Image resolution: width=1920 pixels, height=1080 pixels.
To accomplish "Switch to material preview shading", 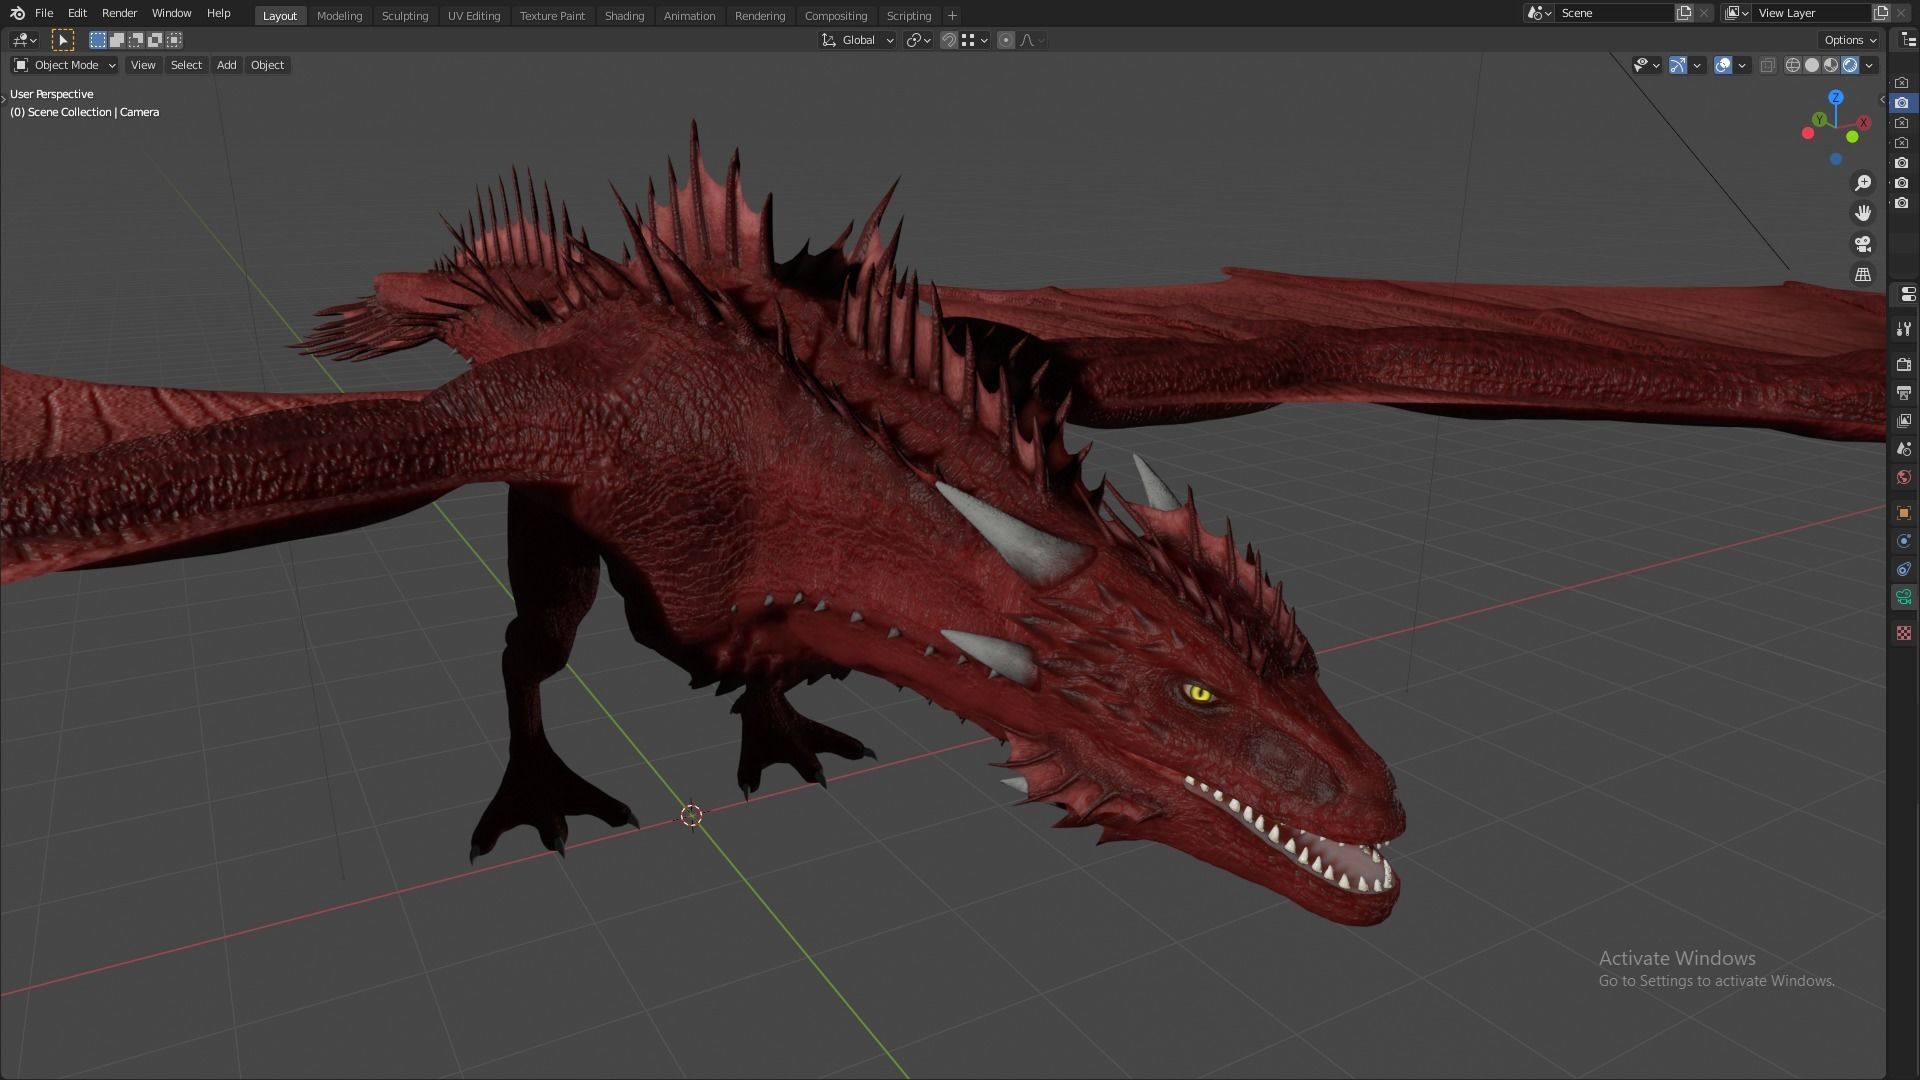I will click(1831, 65).
